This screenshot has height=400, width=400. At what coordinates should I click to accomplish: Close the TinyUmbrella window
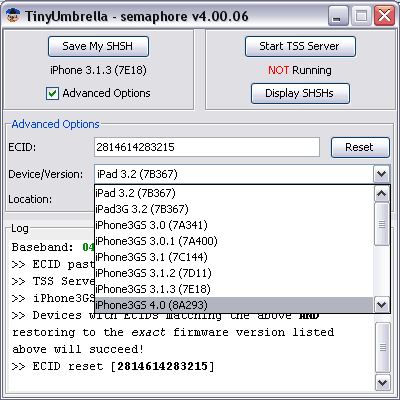point(384,16)
